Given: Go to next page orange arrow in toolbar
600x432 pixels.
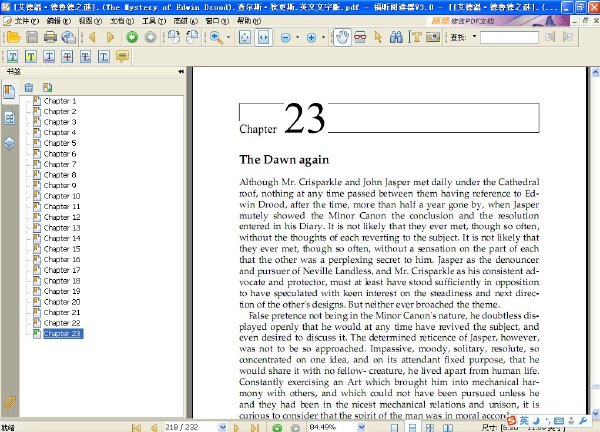Looking at the screenshot, I should coord(110,37).
